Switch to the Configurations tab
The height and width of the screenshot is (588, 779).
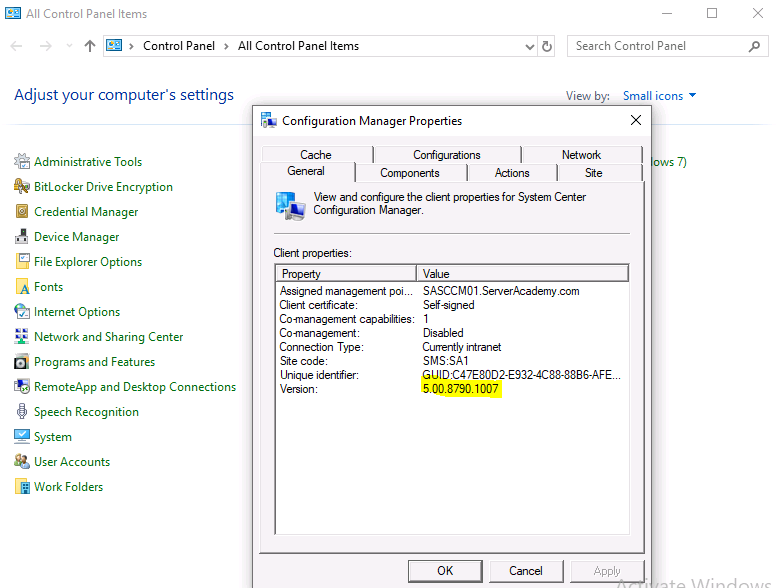447,155
